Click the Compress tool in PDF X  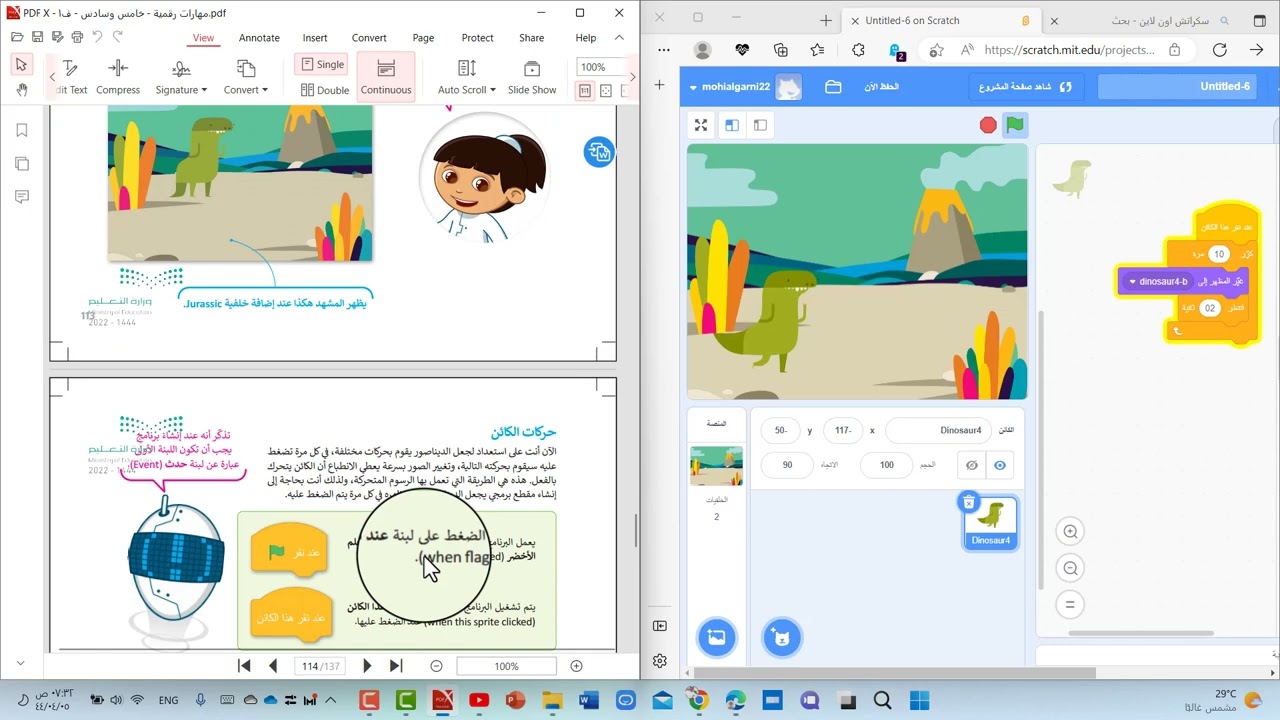[x=118, y=77]
